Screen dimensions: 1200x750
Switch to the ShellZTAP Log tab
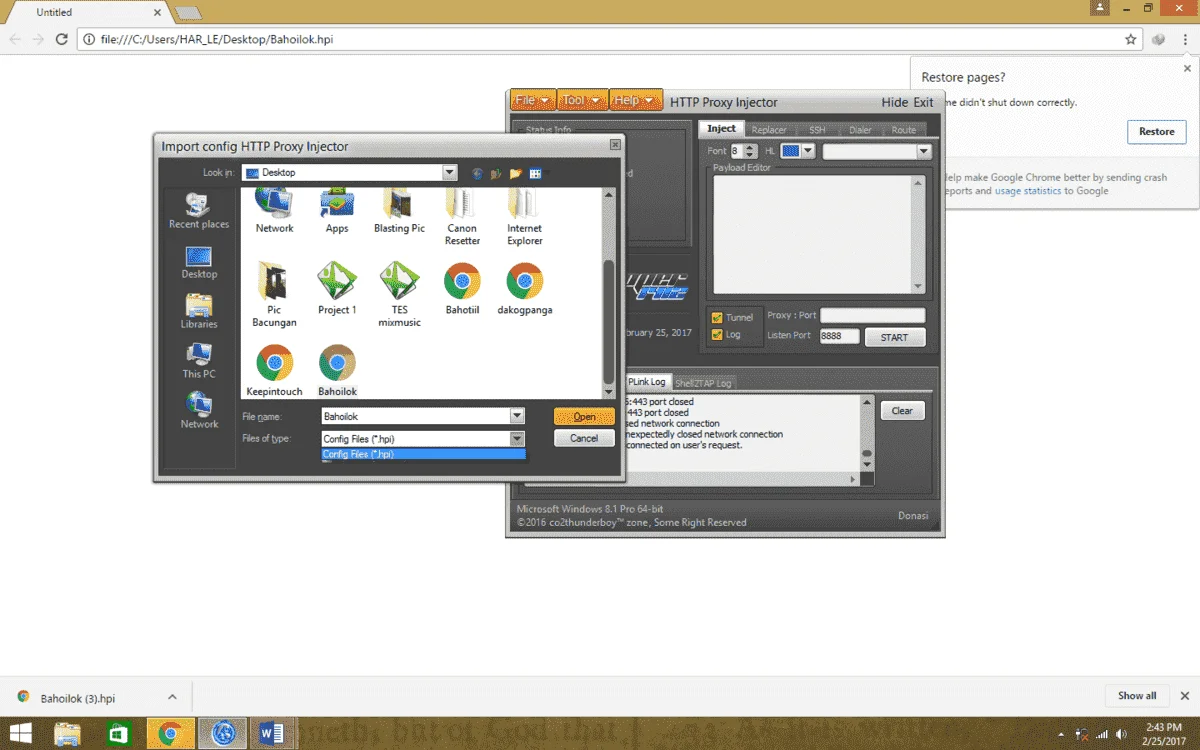pos(703,383)
